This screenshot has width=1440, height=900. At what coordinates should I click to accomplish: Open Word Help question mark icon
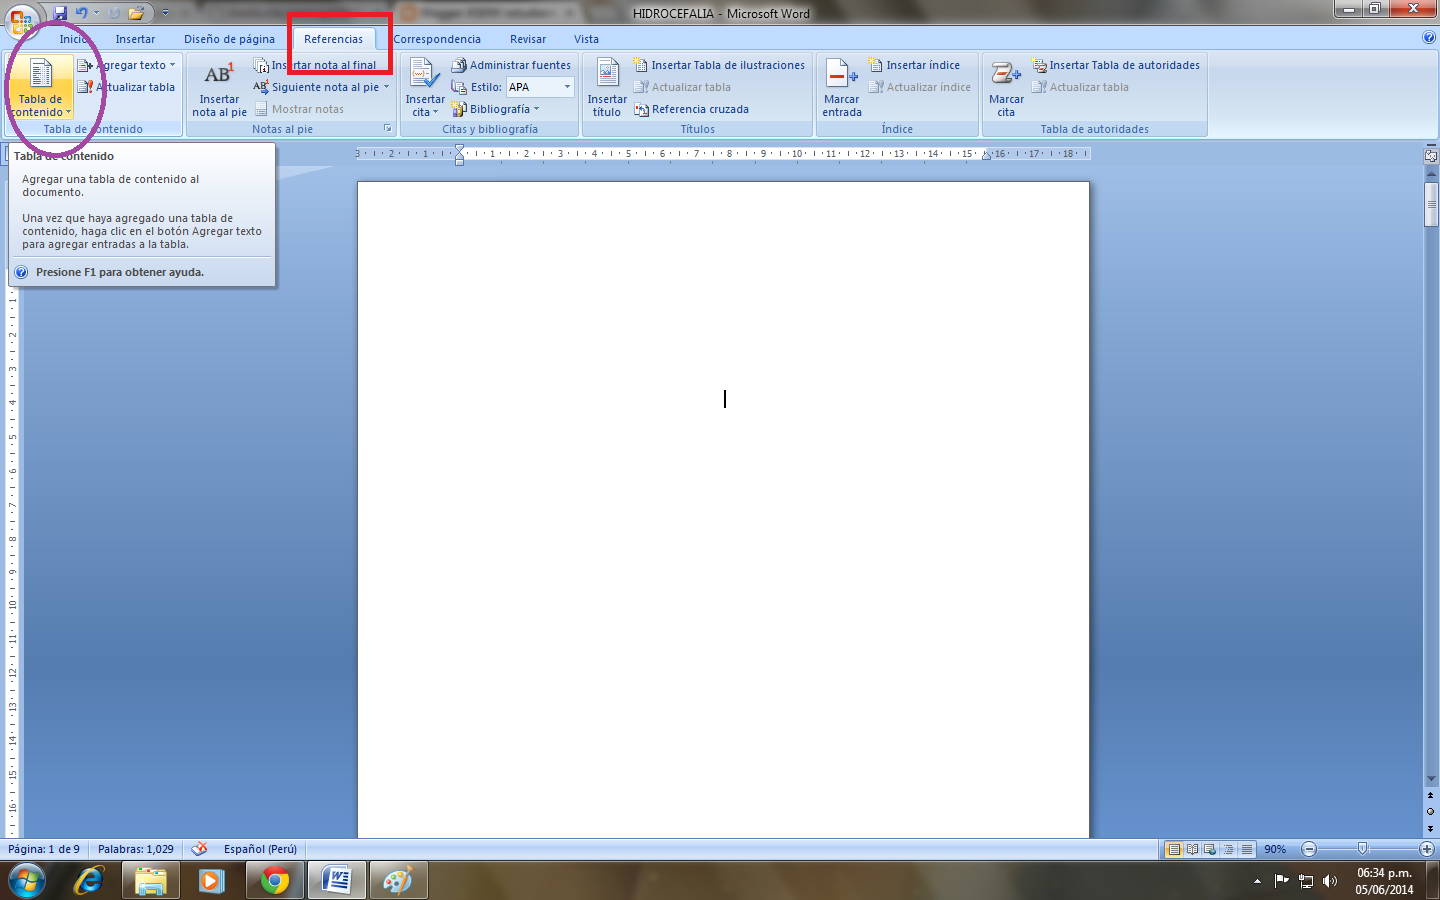1428,38
